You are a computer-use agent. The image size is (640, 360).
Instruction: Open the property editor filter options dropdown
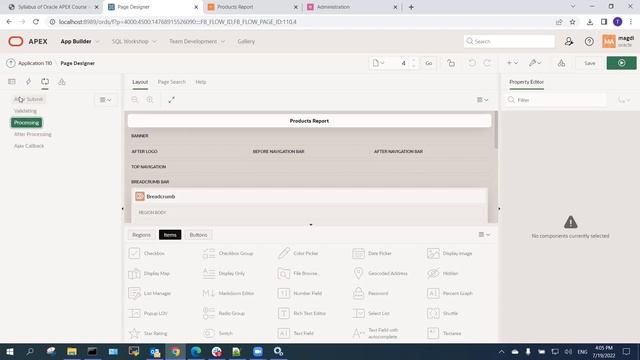(x=624, y=100)
